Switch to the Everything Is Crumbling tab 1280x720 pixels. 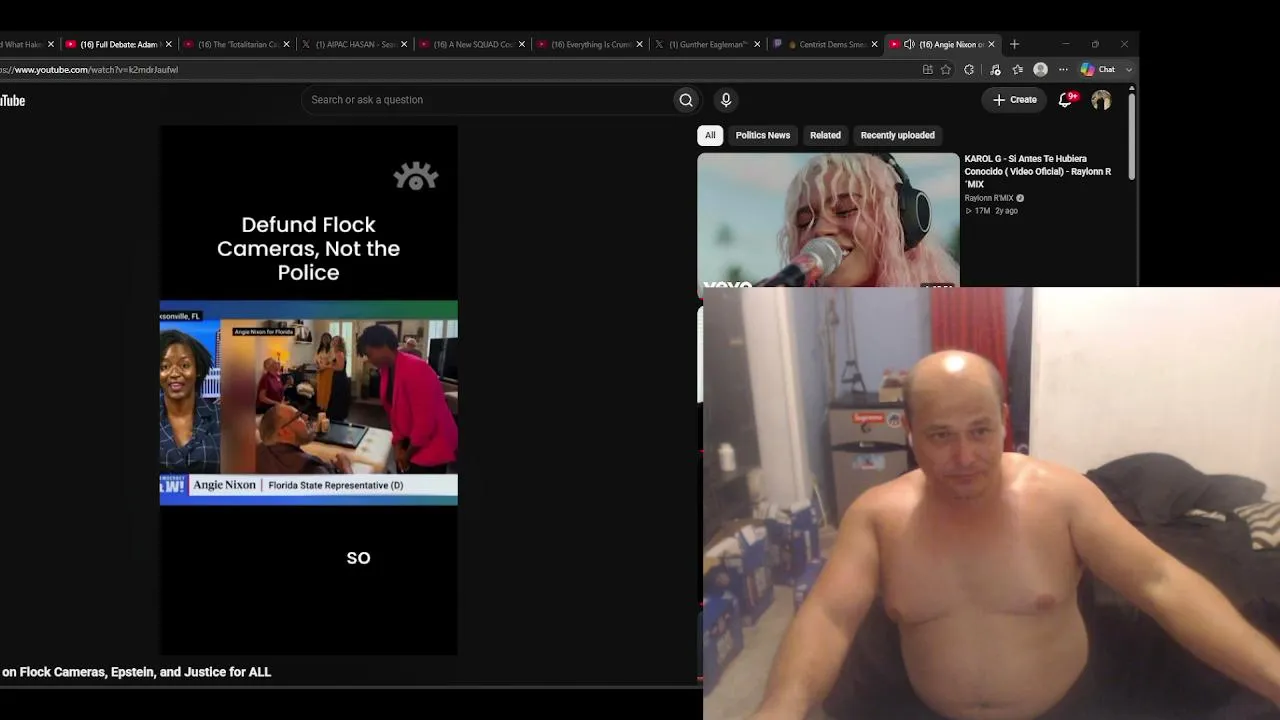590,44
